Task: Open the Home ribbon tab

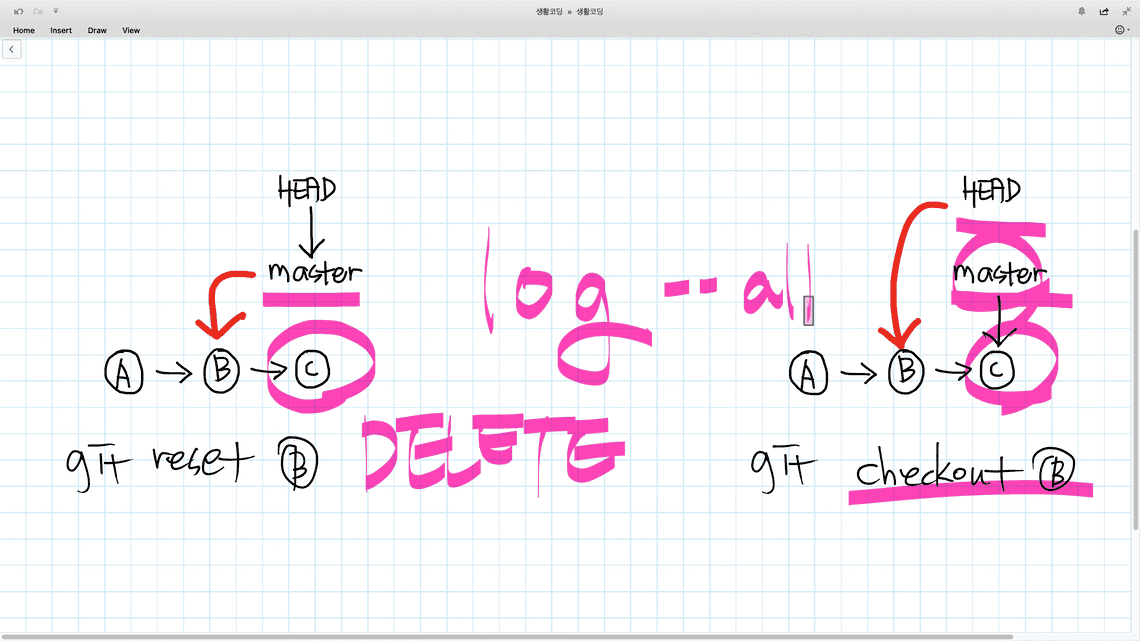Action: tap(24, 30)
